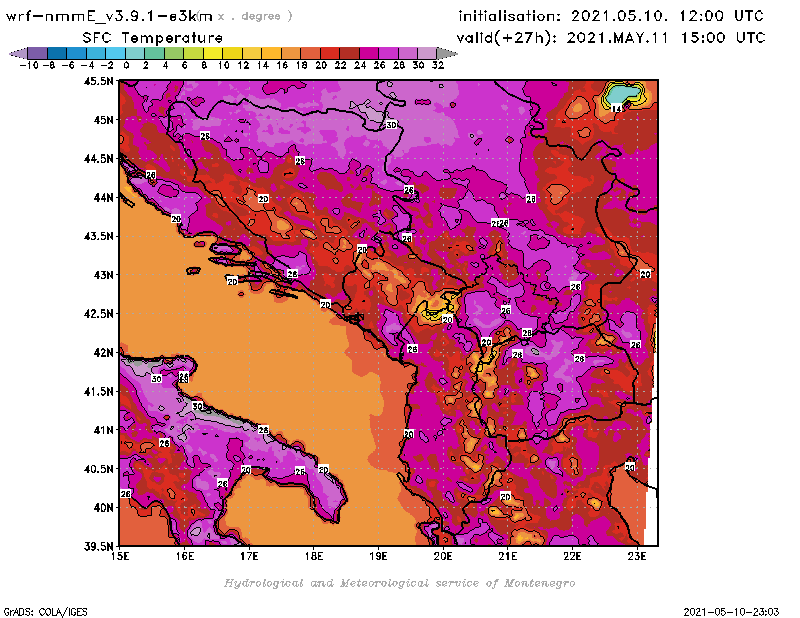800x618 pixels.
Task: Click the 44N latitude label
Action: (103, 197)
